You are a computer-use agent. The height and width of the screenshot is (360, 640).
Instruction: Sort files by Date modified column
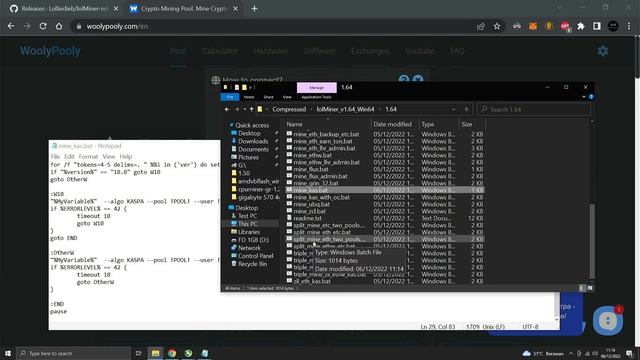point(392,124)
